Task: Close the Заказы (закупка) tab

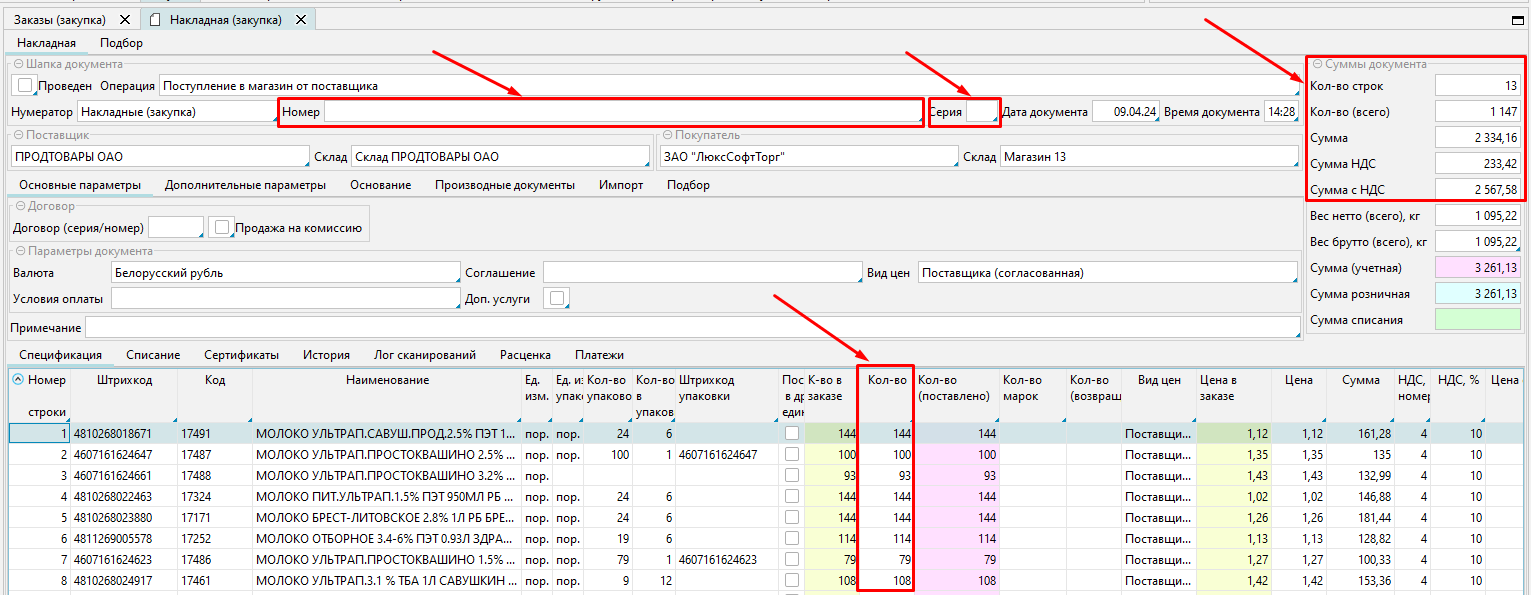Action: [x=125, y=20]
